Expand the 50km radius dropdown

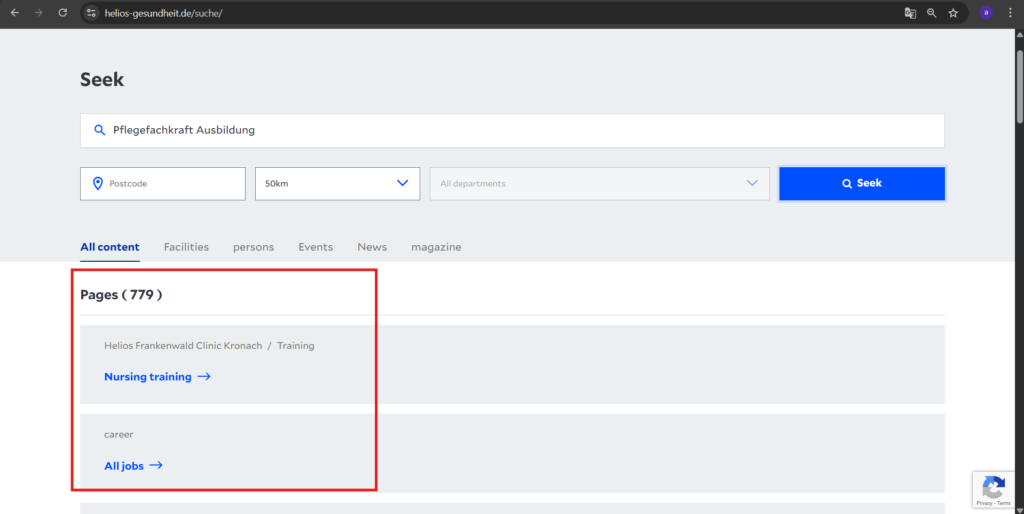tap(337, 184)
